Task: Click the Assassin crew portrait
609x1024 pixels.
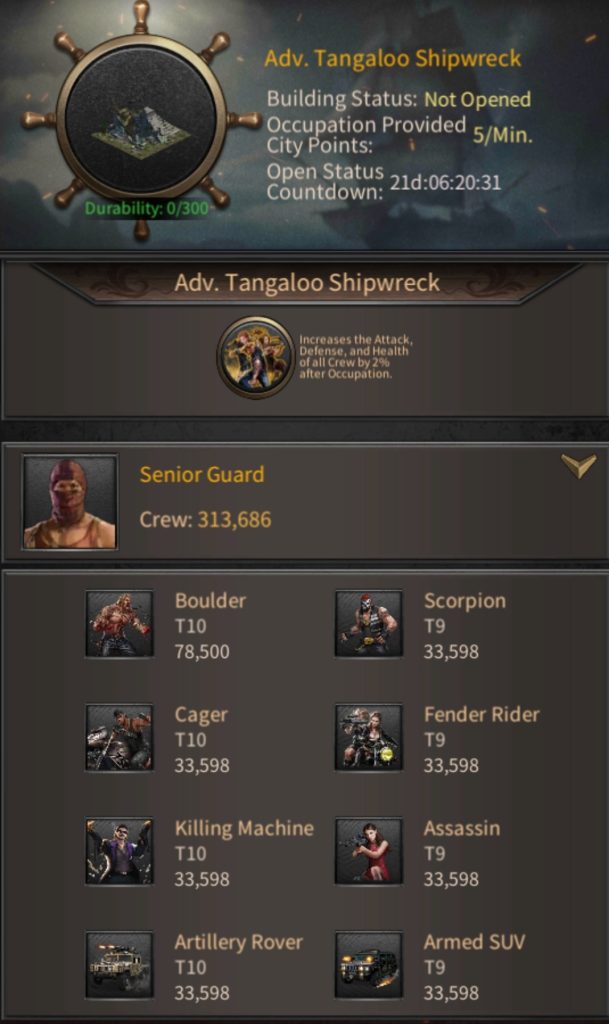Action: pos(369,851)
